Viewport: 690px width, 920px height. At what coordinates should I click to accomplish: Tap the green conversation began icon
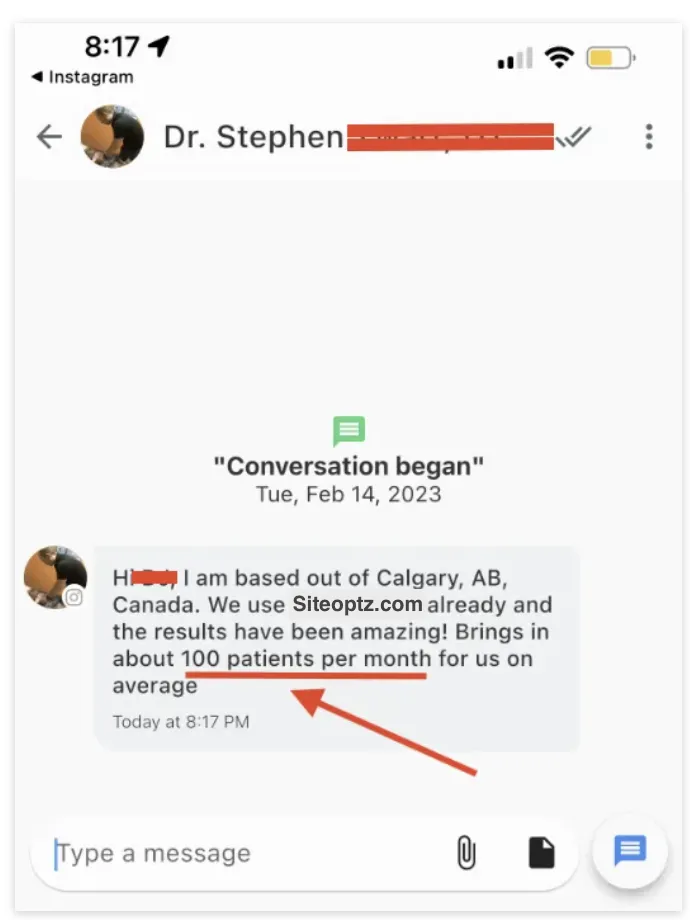(349, 431)
